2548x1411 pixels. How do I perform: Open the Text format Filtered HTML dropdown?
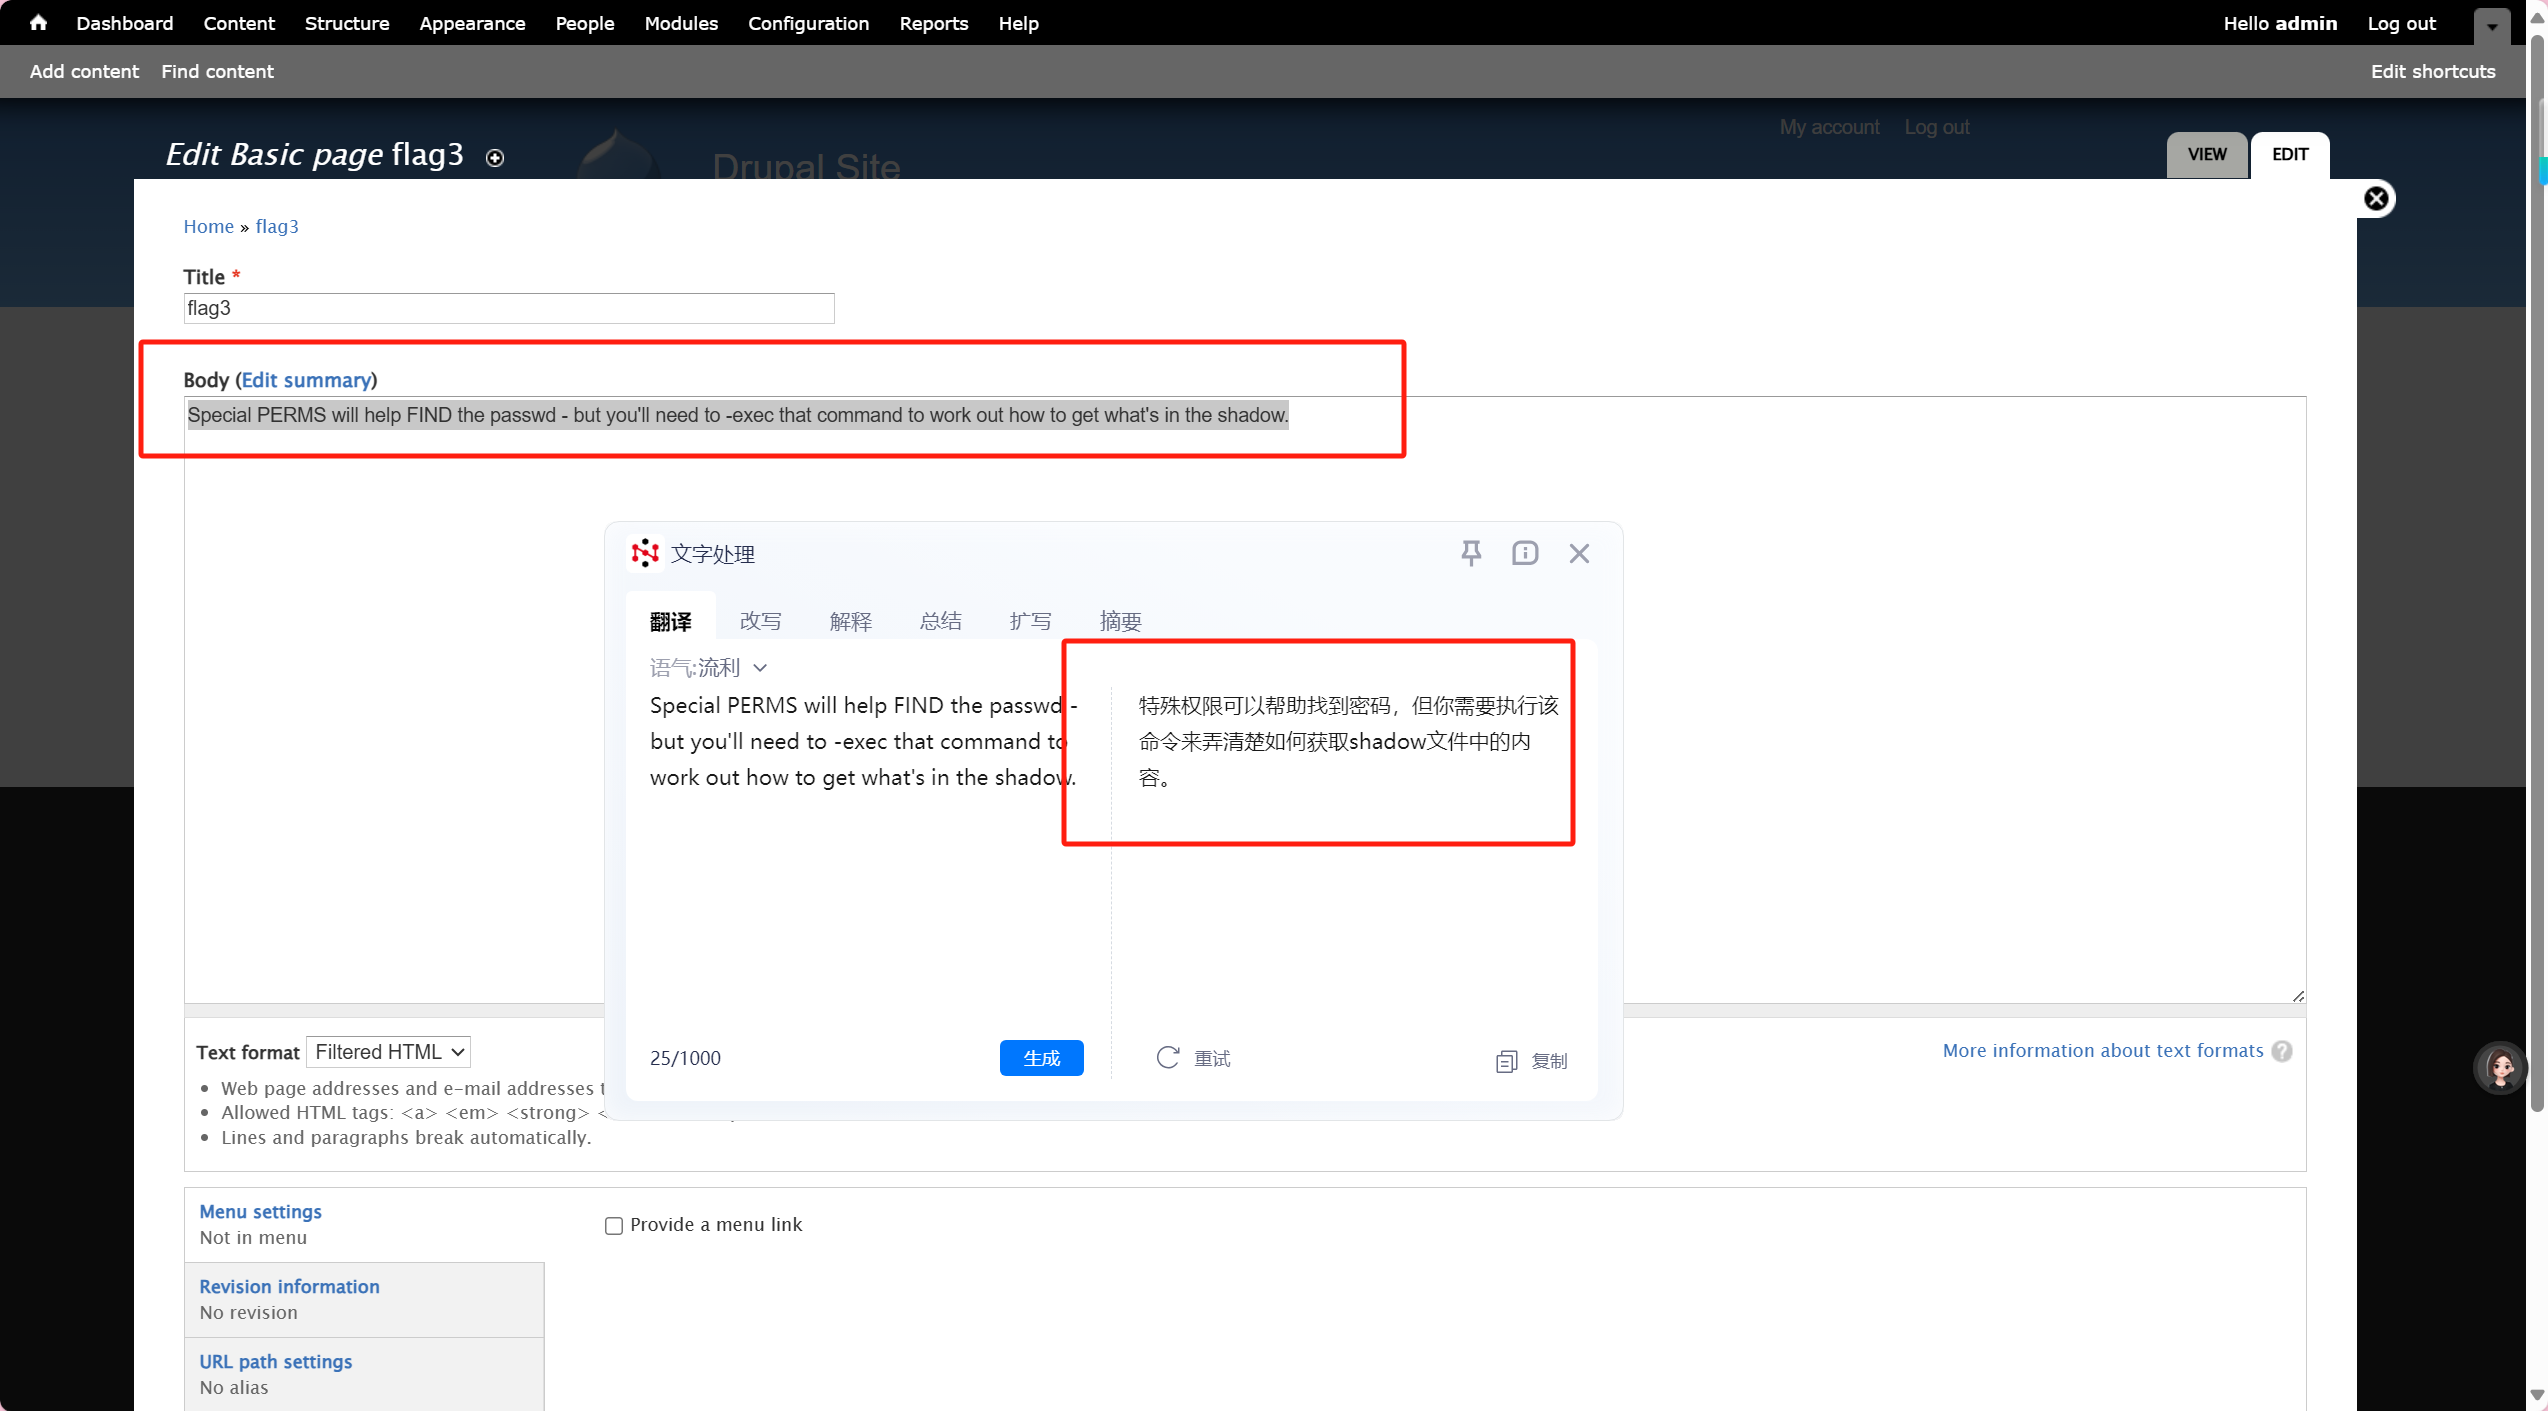point(388,1052)
